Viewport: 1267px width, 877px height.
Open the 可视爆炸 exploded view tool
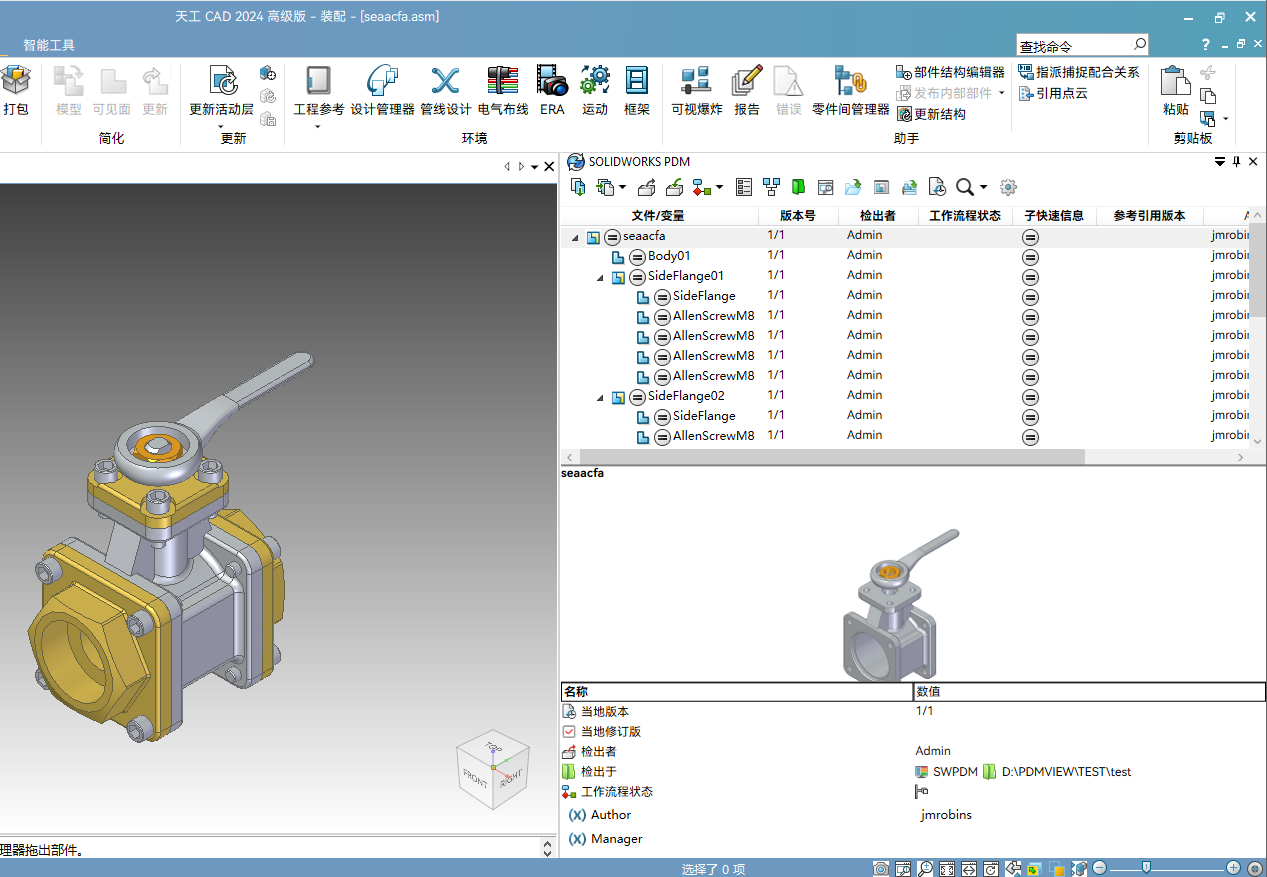point(696,91)
